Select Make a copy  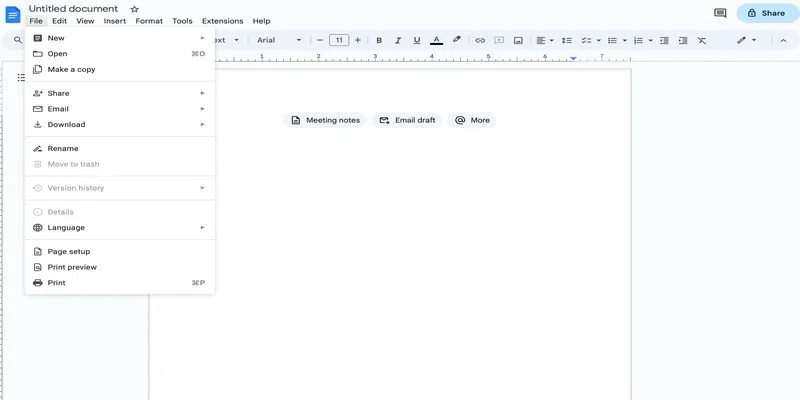(119, 69)
